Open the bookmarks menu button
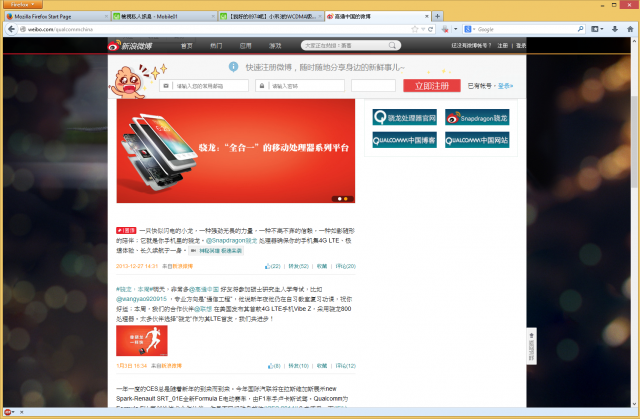Screen dimensions: 640x419 tap(597, 29)
